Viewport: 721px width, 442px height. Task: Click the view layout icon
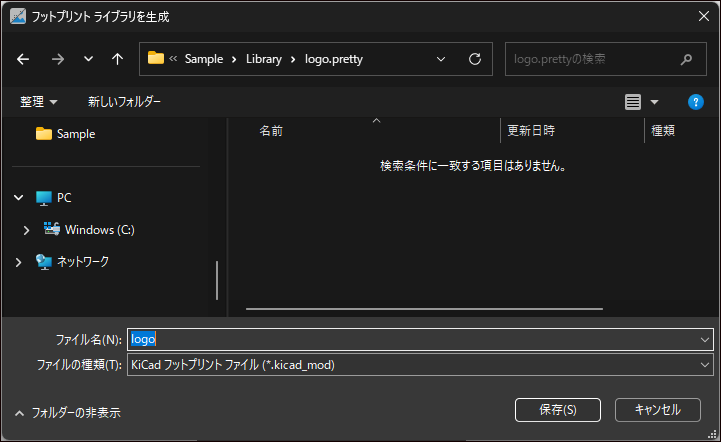pos(632,102)
